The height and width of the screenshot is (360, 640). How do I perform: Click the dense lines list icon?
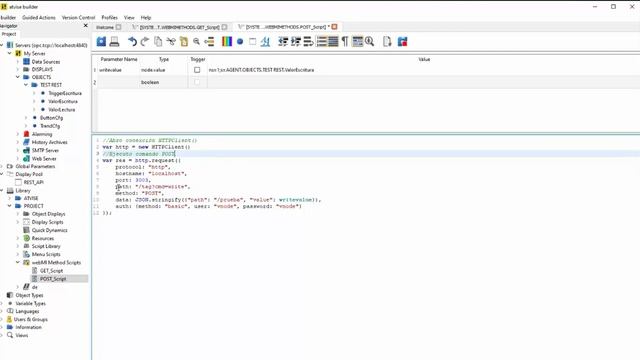coord(333,41)
